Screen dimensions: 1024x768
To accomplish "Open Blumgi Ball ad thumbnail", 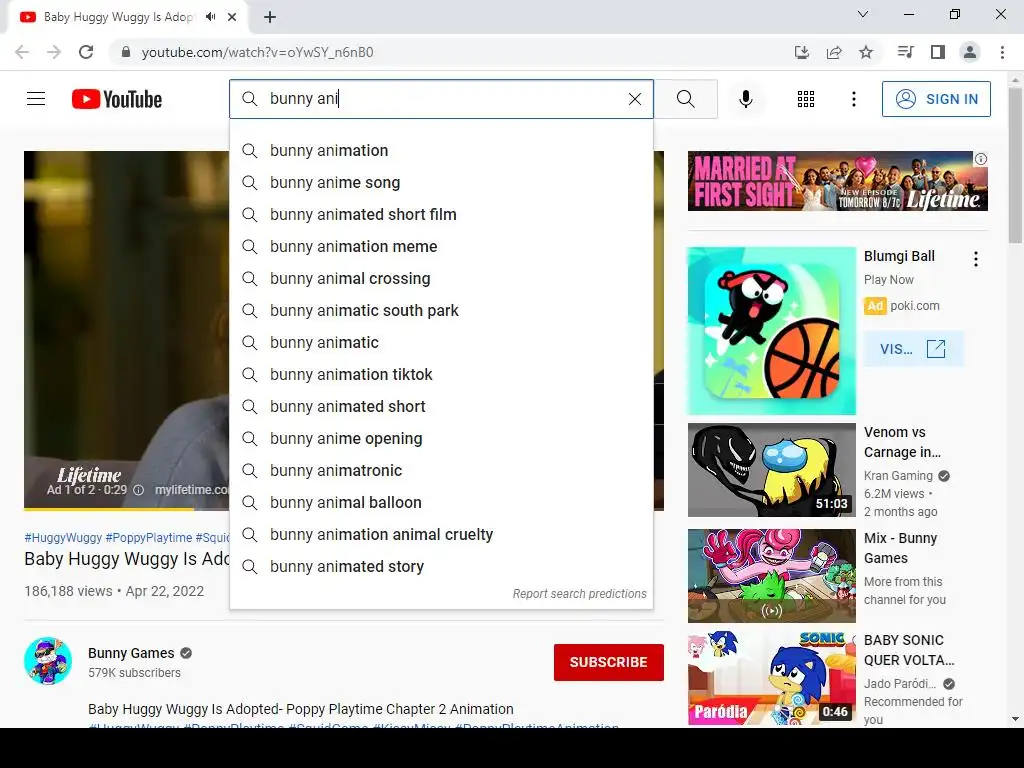I will click(771, 331).
